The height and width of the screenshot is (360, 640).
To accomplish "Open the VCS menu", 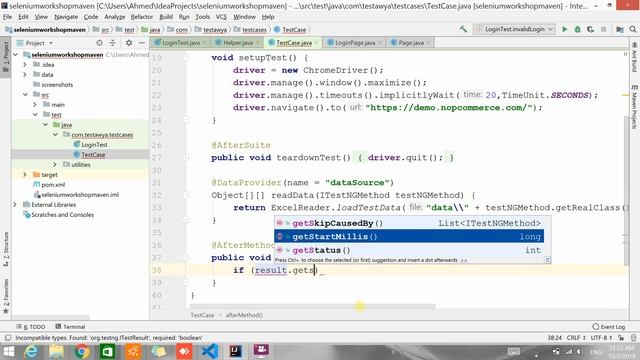I will click(x=221, y=17).
